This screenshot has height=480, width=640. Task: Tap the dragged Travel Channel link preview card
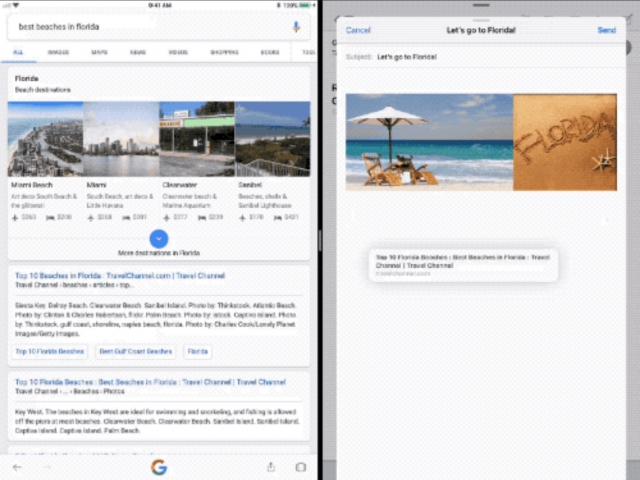[463, 265]
